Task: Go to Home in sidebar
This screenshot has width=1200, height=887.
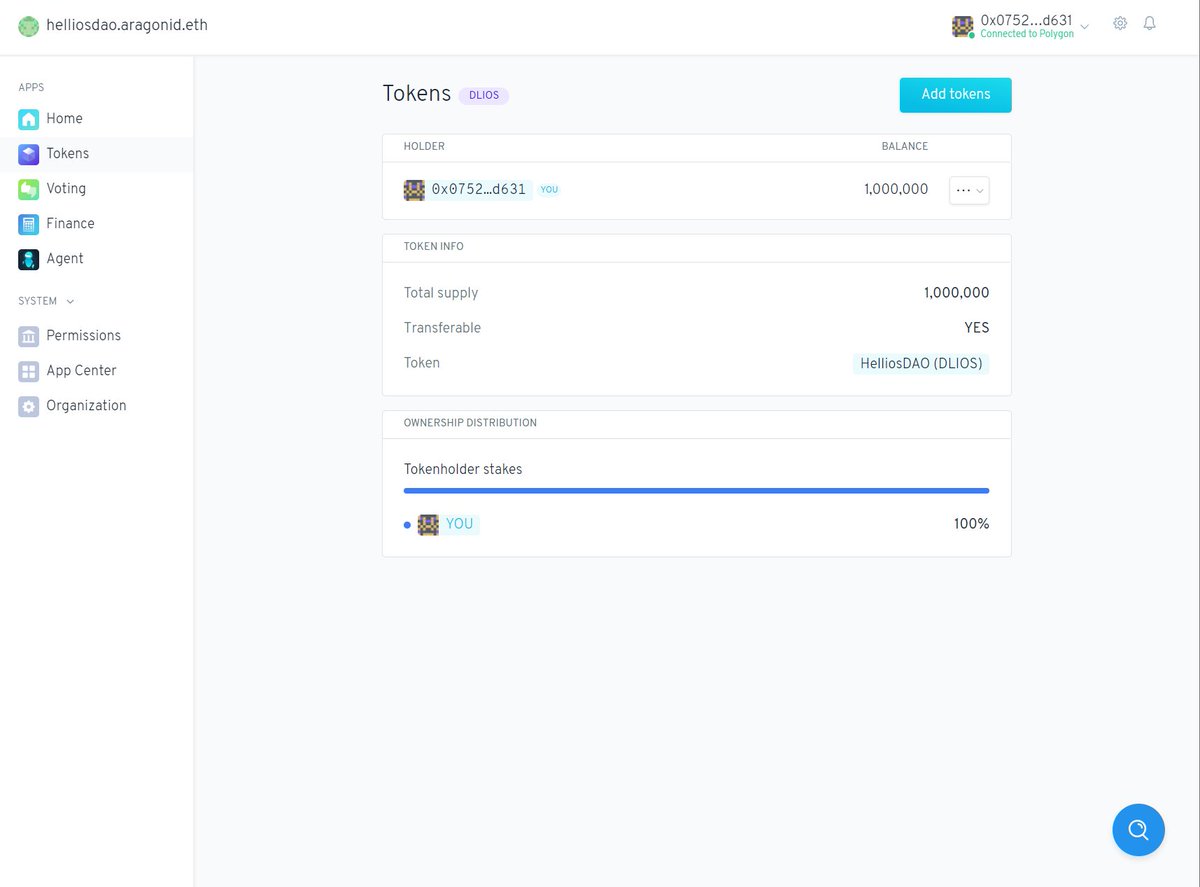Action: (64, 119)
